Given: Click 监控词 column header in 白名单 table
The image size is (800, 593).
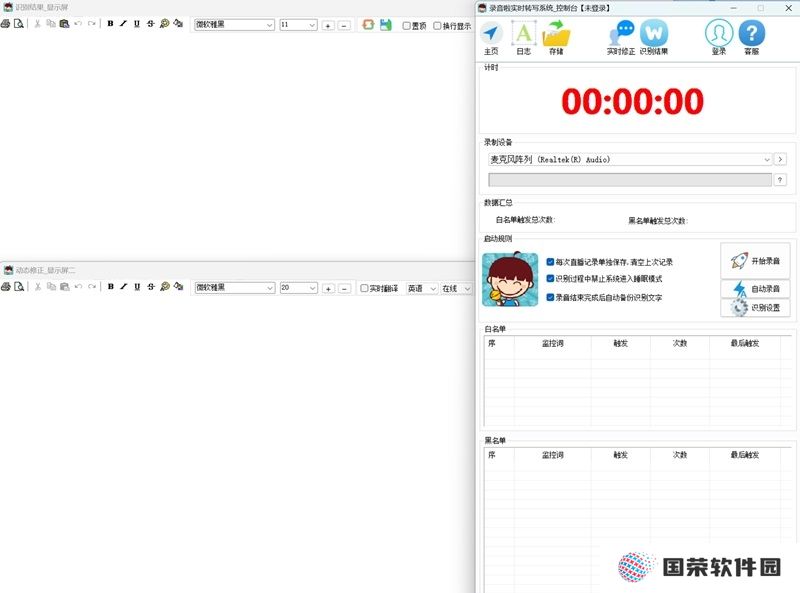Looking at the screenshot, I should (x=553, y=343).
